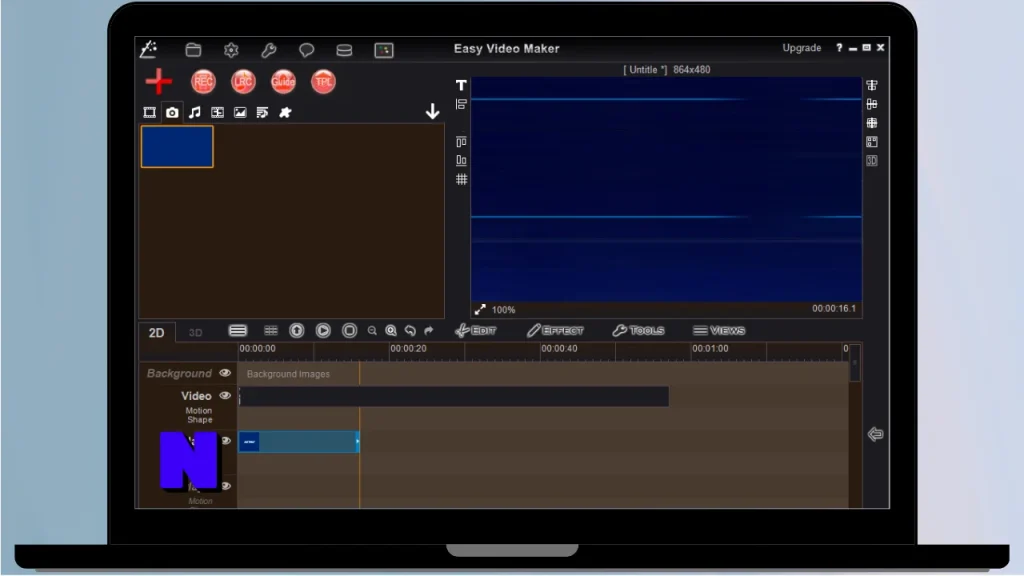This screenshot has width=1024, height=576.
Task: Zoom in the timeline
Action: [x=391, y=330]
